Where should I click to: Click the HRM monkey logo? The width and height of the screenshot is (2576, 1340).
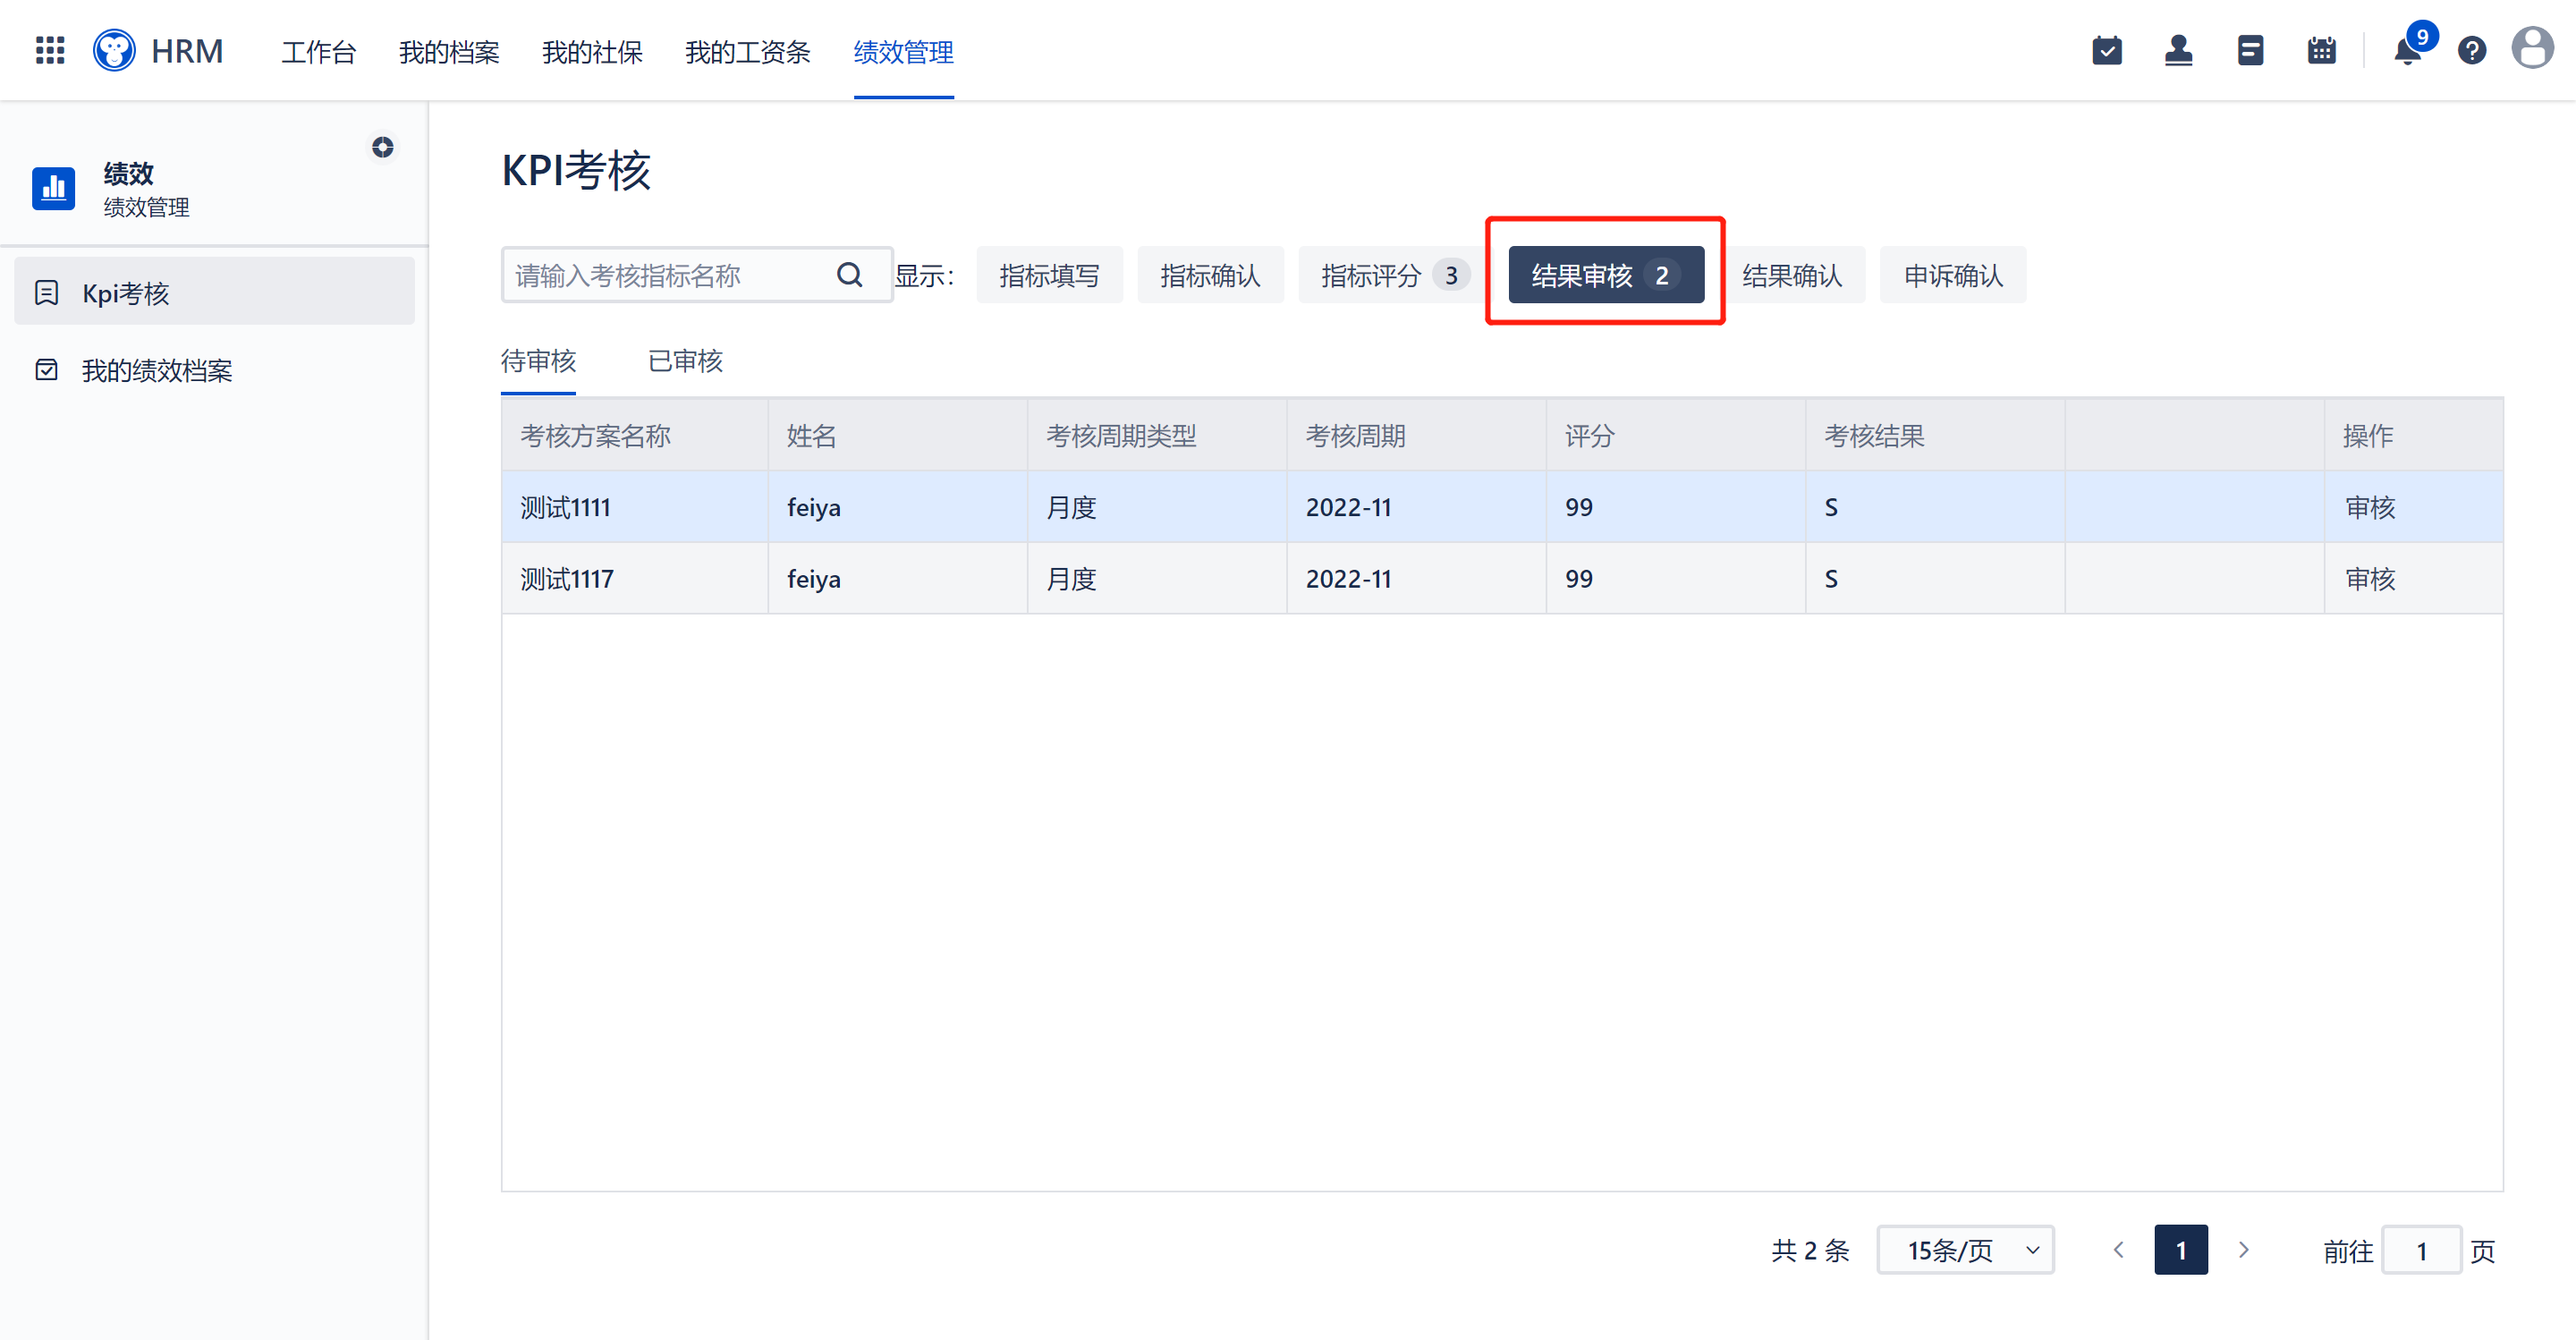pos(114,50)
